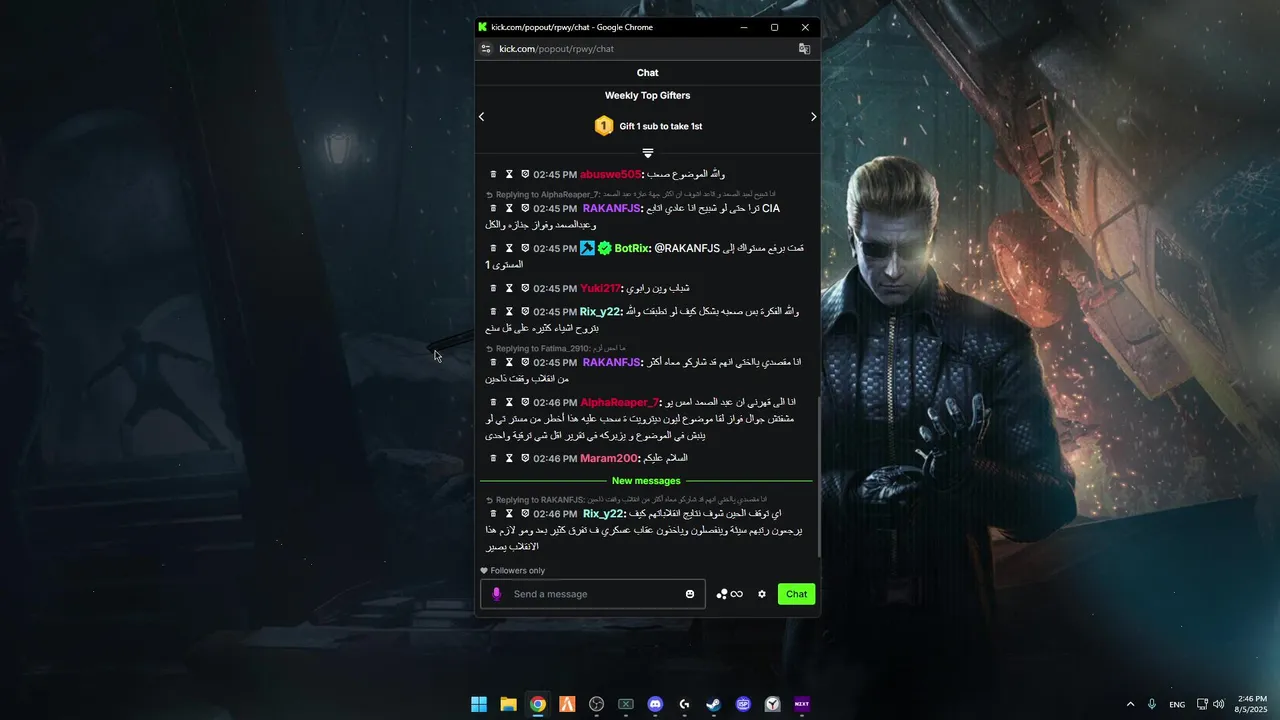Viewport: 1280px width, 720px height.
Task: Open the AlphaReaper_7 username link
Action: pyautogui.click(x=620, y=402)
